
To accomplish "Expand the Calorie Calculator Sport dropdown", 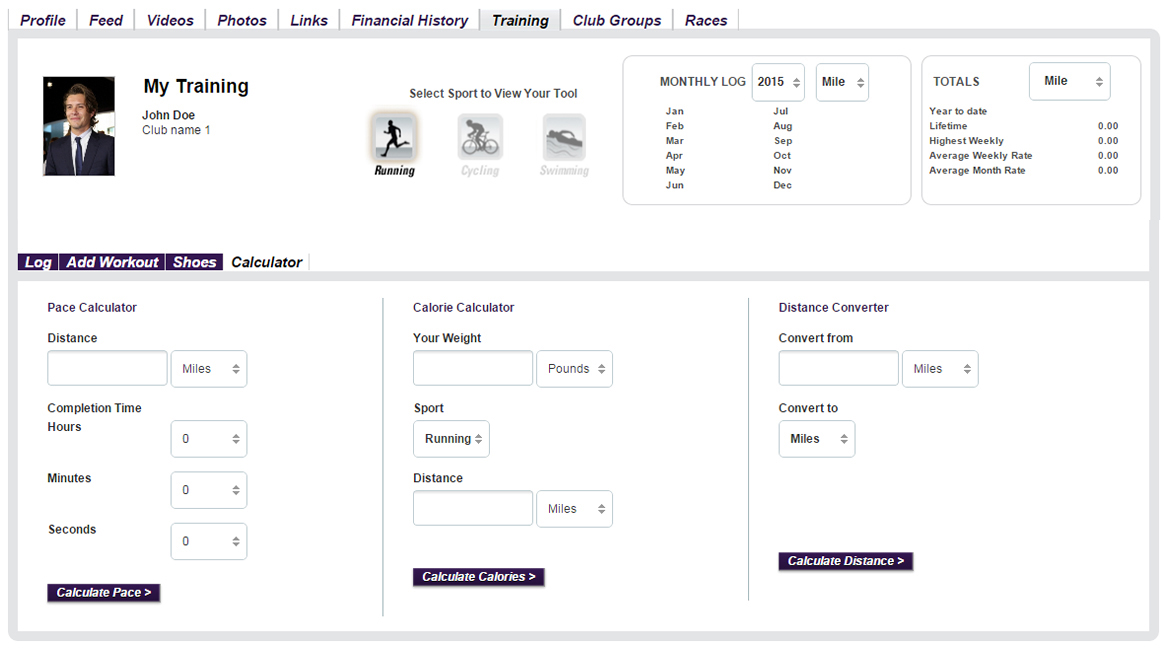I will pos(451,439).
